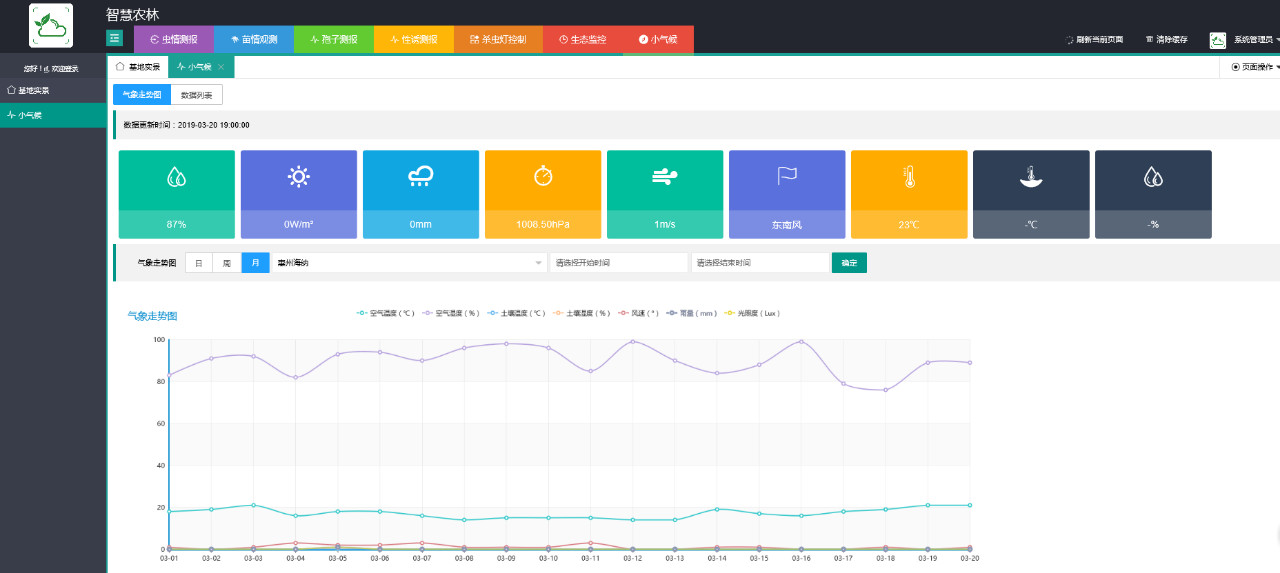Click the 东南风 wind direction value
1280x573 pixels.
[x=787, y=225]
